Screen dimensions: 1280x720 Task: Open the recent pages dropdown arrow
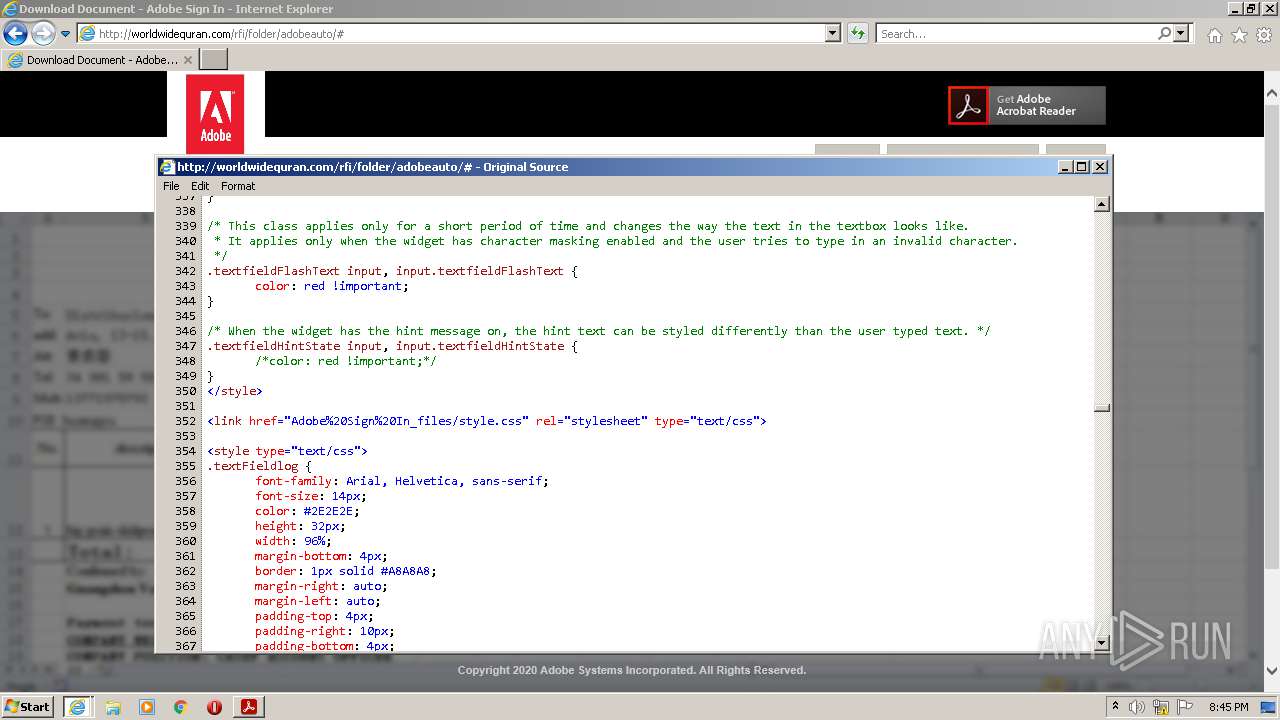65,34
